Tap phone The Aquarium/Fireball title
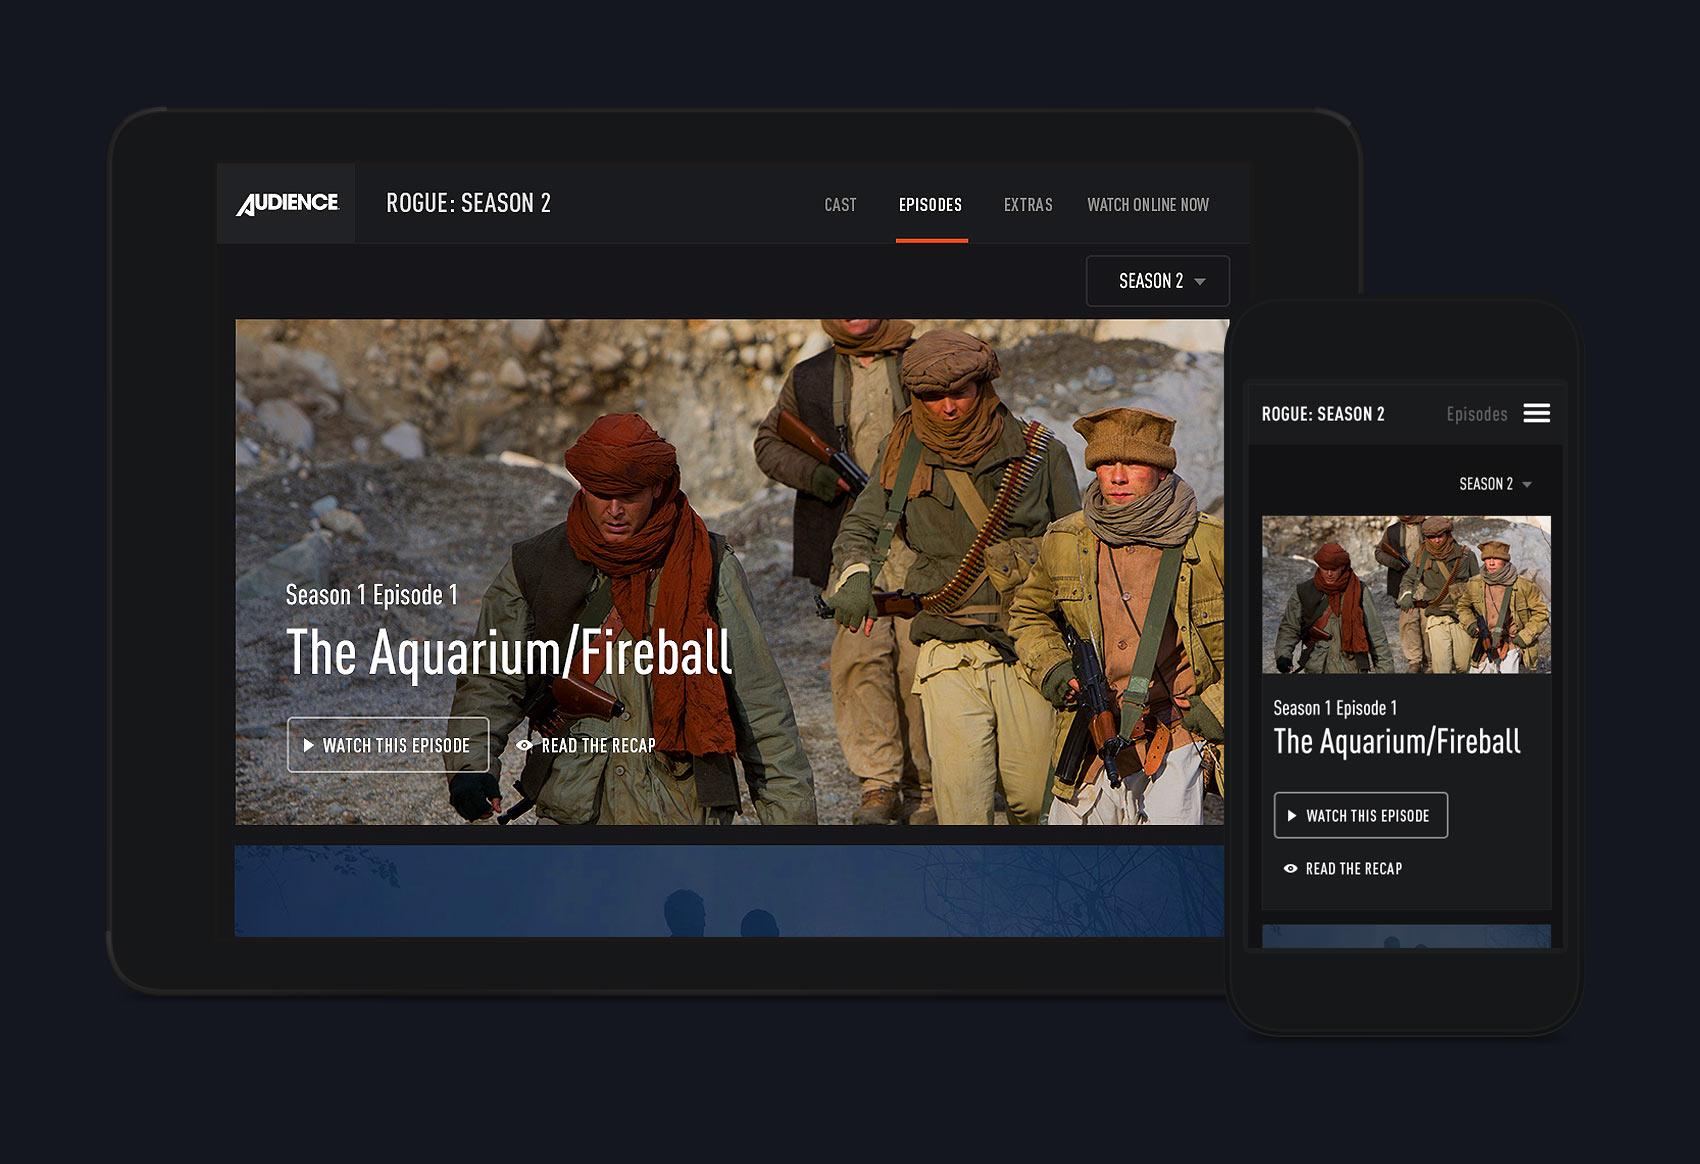Screen dimensions: 1700x1164 pos(1397,742)
